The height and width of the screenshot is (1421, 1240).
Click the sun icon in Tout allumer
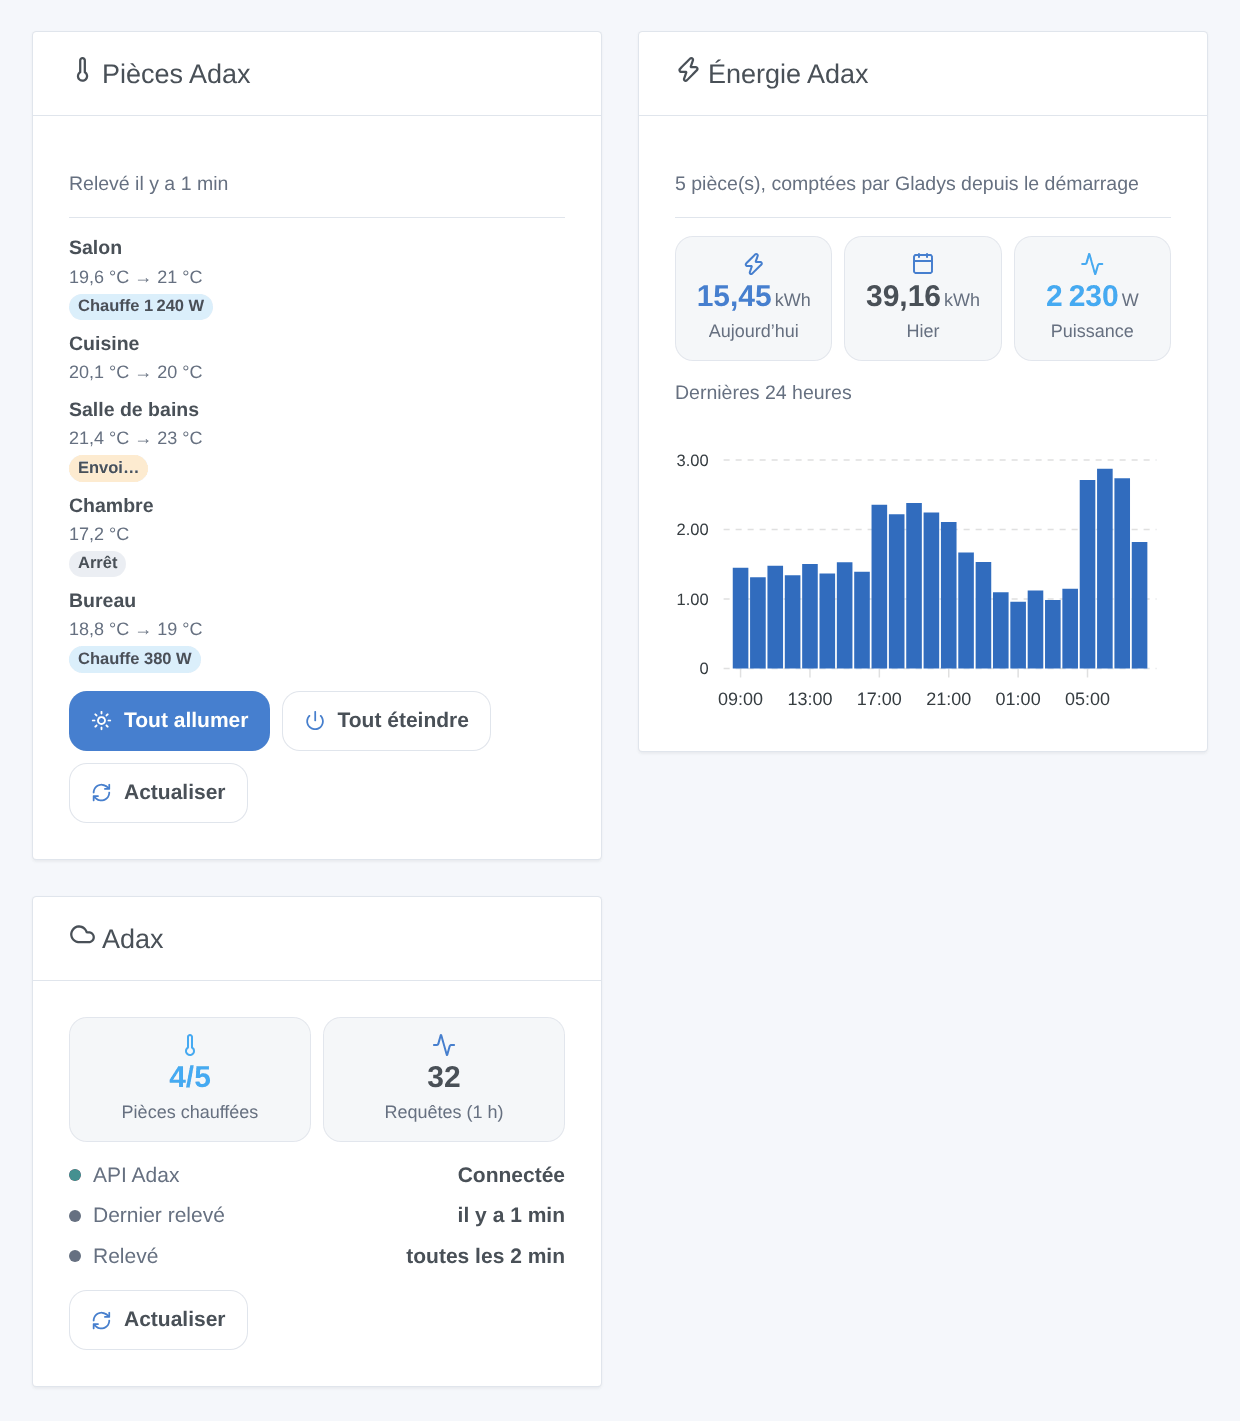tap(101, 721)
